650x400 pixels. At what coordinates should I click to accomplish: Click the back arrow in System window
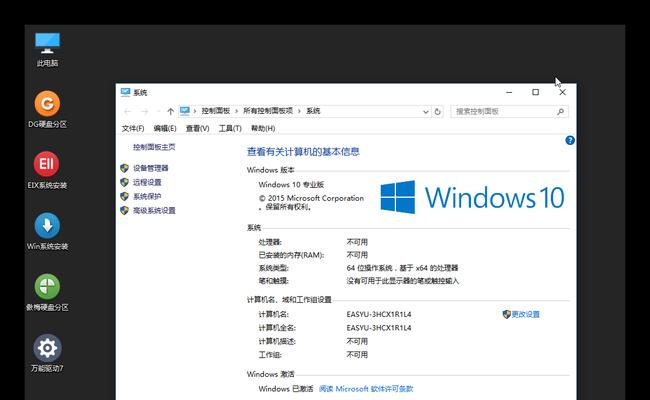coord(128,111)
